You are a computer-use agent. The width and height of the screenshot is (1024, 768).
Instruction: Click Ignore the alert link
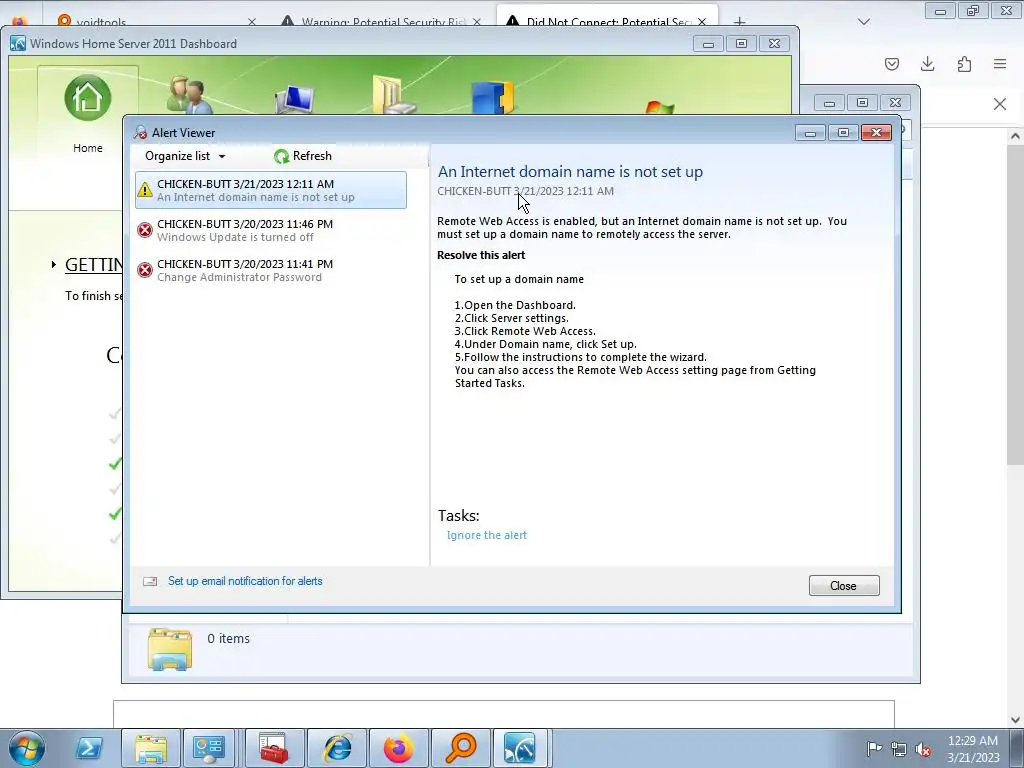pyautogui.click(x=487, y=535)
